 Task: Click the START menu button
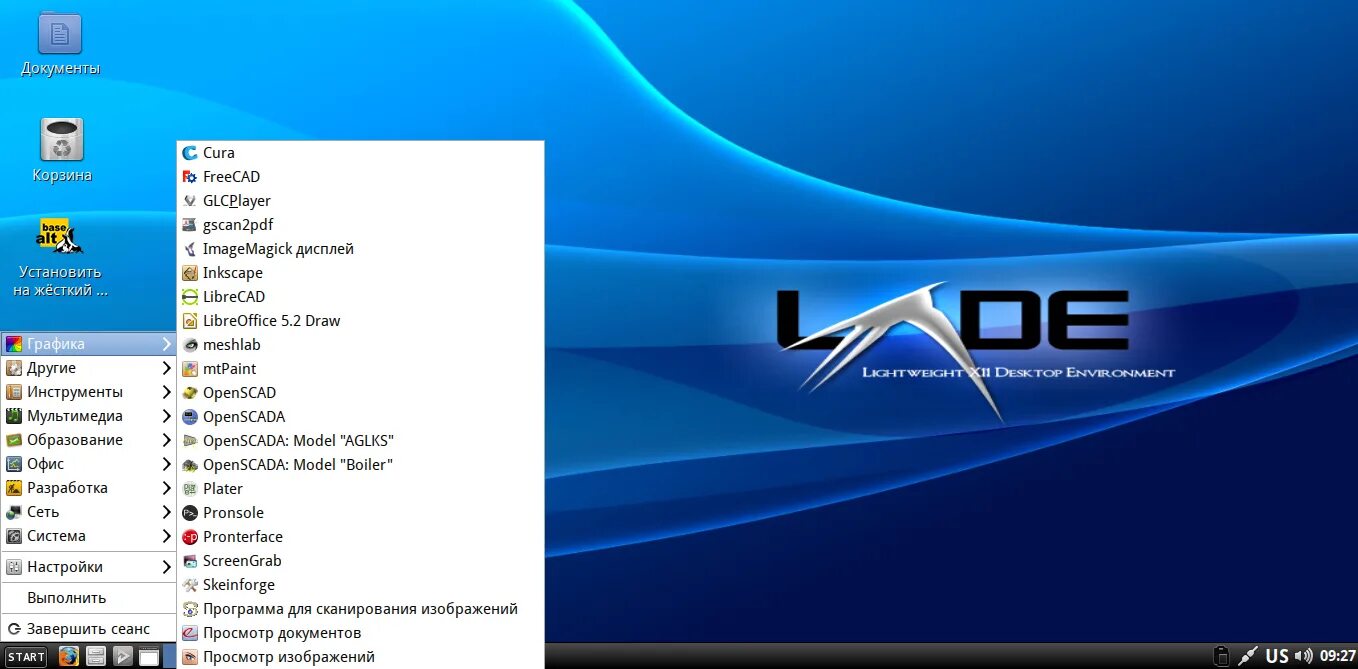coord(26,657)
